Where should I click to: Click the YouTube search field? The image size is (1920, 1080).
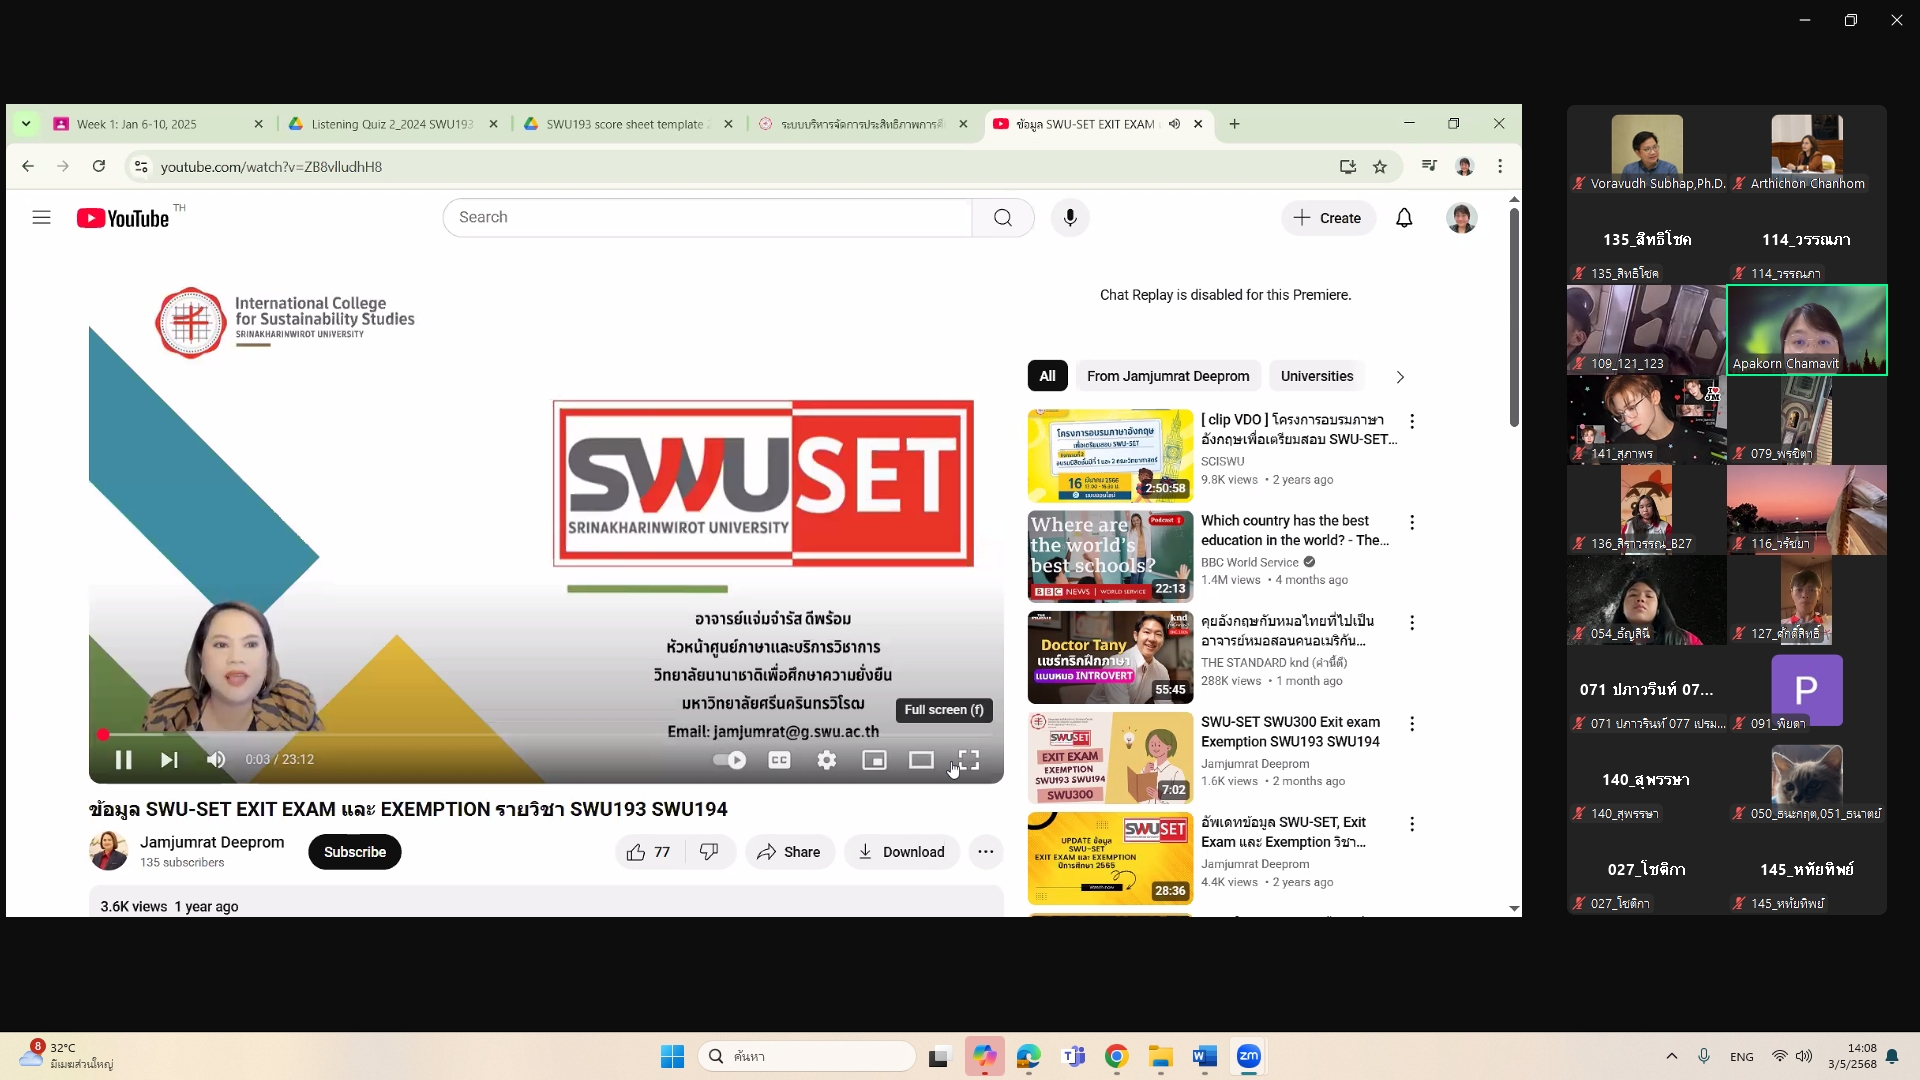coord(707,217)
